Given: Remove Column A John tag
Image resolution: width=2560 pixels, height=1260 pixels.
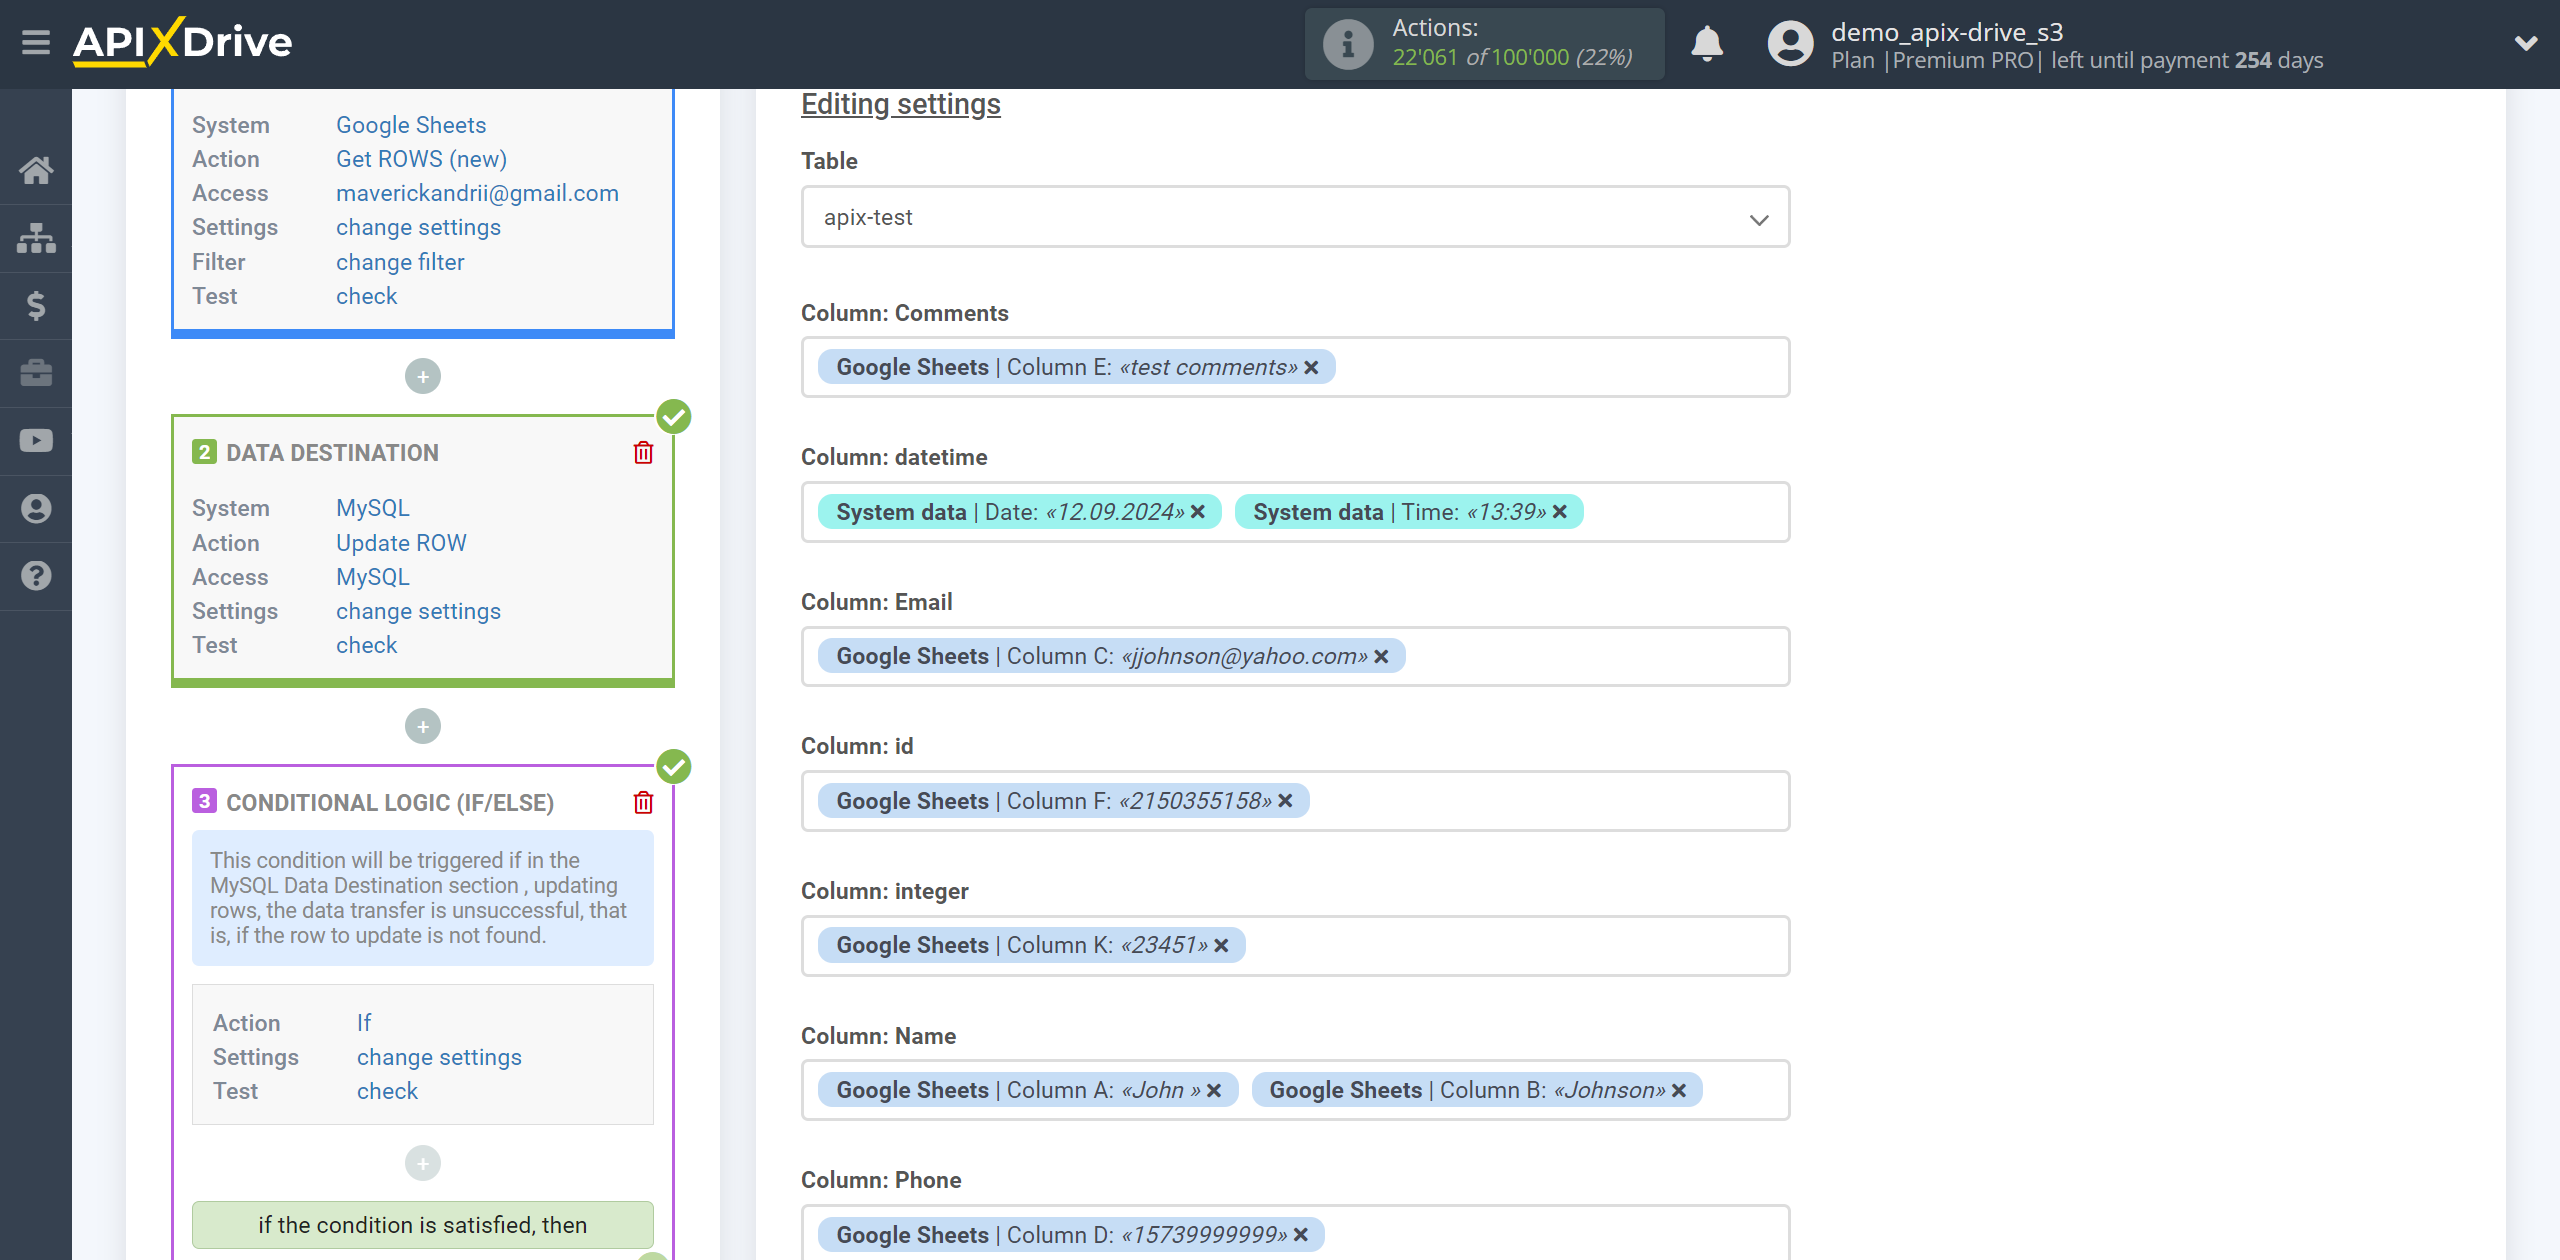Looking at the screenshot, I should pyautogui.click(x=1214, y=1091).
